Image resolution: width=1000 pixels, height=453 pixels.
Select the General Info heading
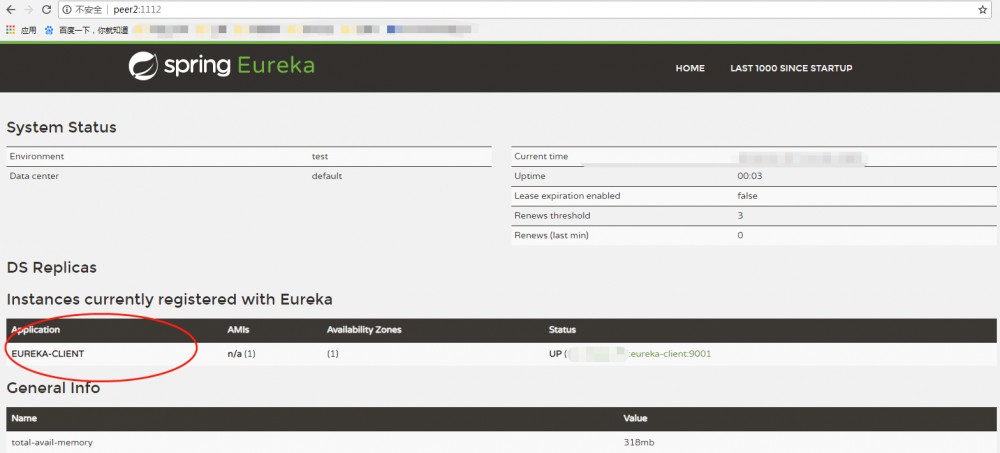click(54, 387)
